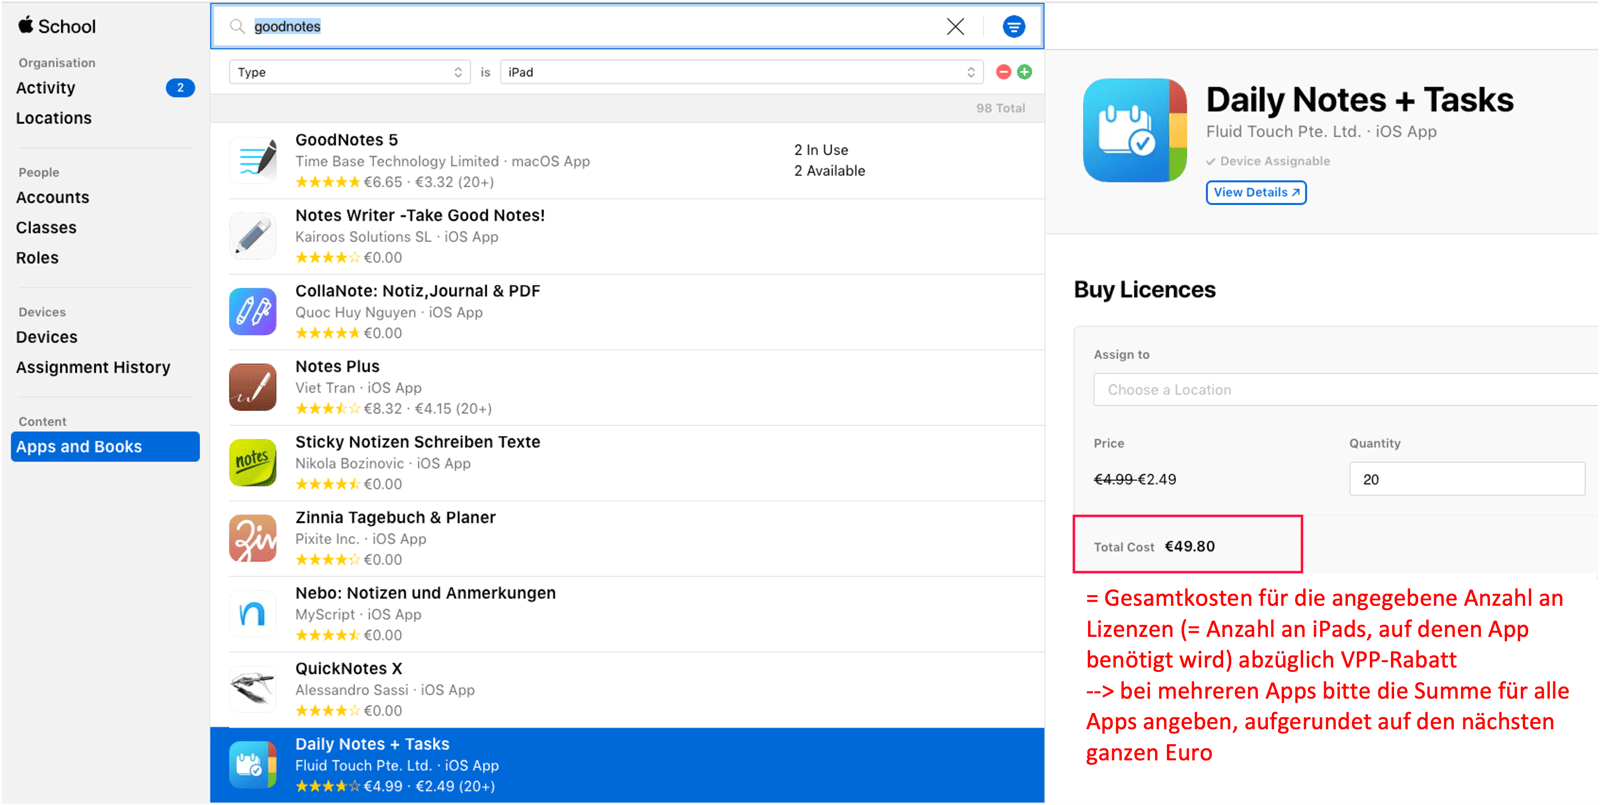Open Devices in sidebar
This screenshot has height=805, width=1600.
coord(46,338)
